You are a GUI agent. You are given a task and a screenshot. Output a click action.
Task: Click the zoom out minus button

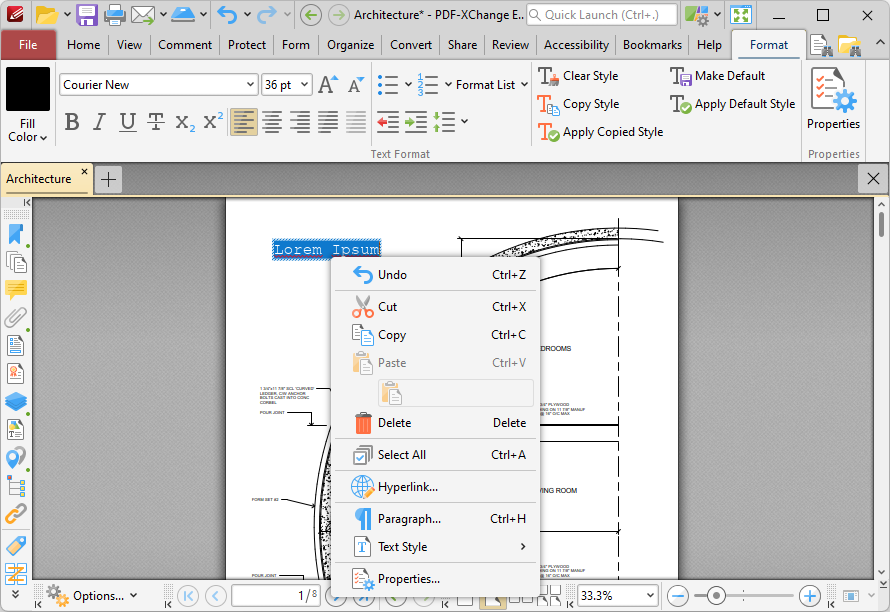coord(678,596)
